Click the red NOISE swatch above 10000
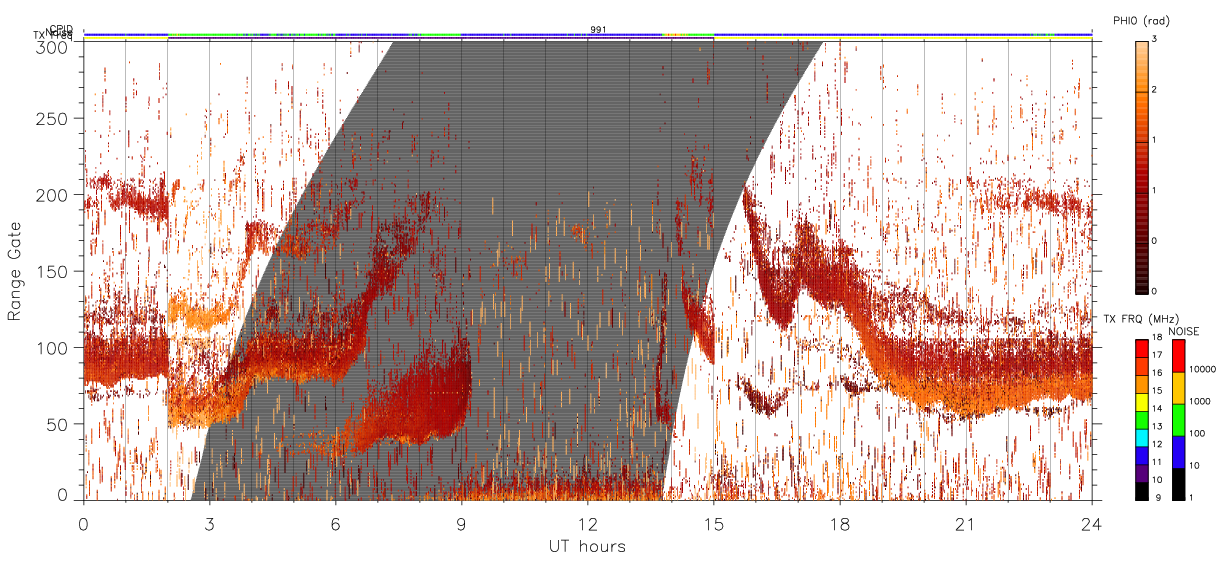The width and height of the screenshot is (1228, 567). point(1178,356)
